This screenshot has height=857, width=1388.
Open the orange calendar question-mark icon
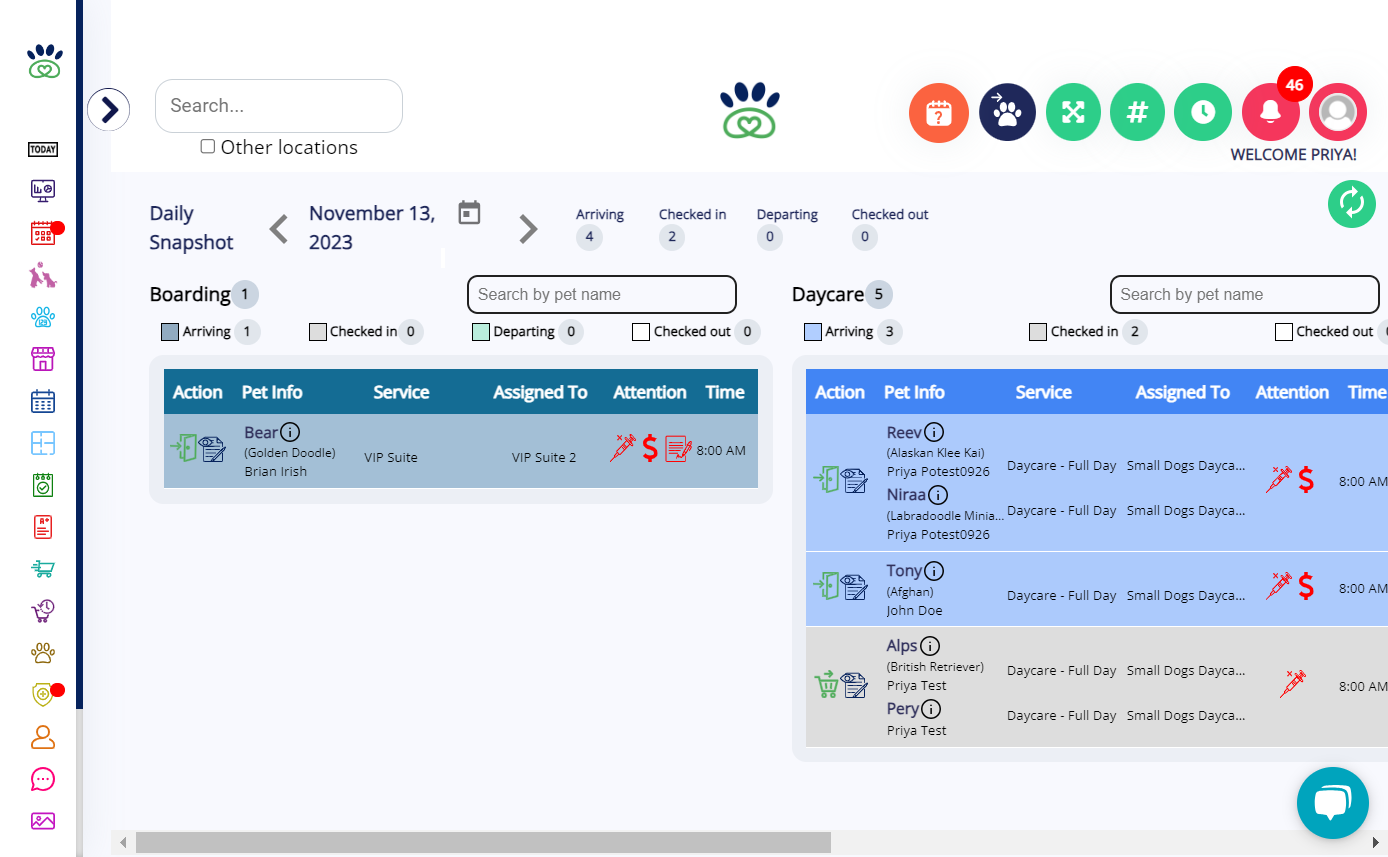pyautogui.click(x=939, y=113)
